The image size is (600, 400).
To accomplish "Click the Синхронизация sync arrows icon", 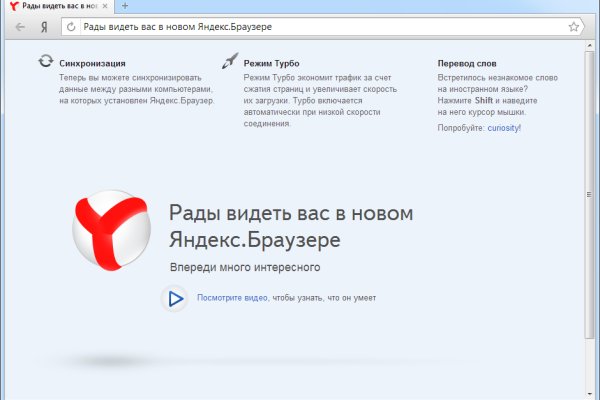I will click(x=45, y=62).
